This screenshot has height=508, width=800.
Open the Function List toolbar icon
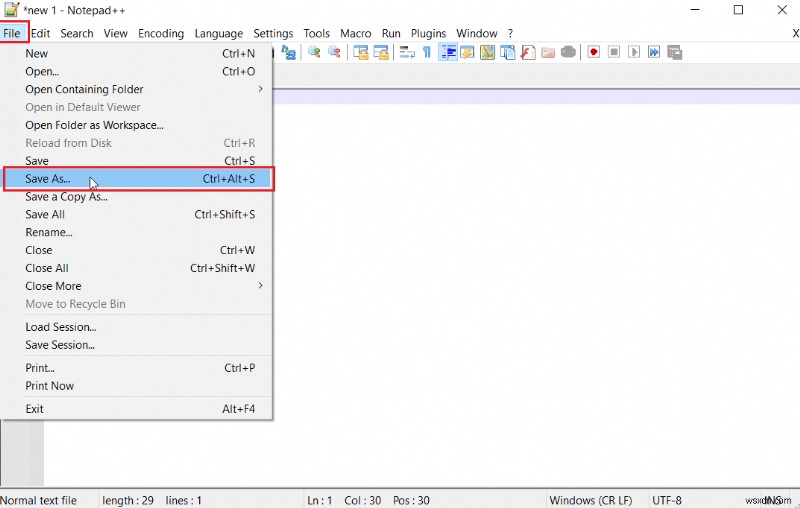[x=528, y=52]
